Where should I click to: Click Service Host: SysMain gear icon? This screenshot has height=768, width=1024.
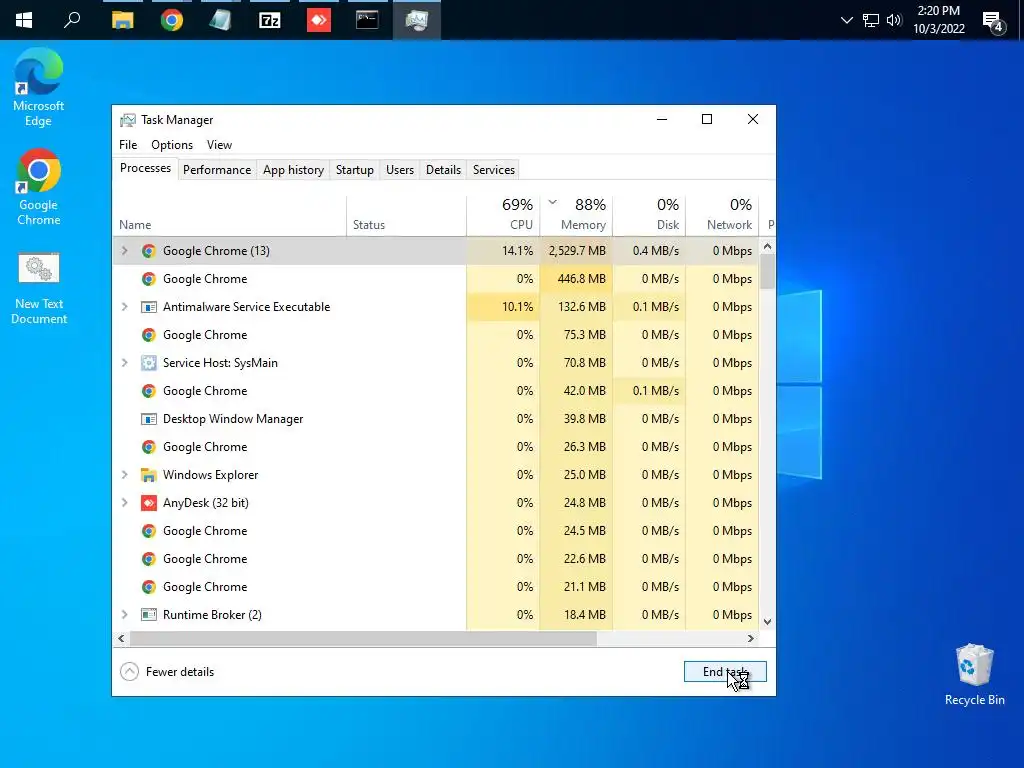click(149, 363)
